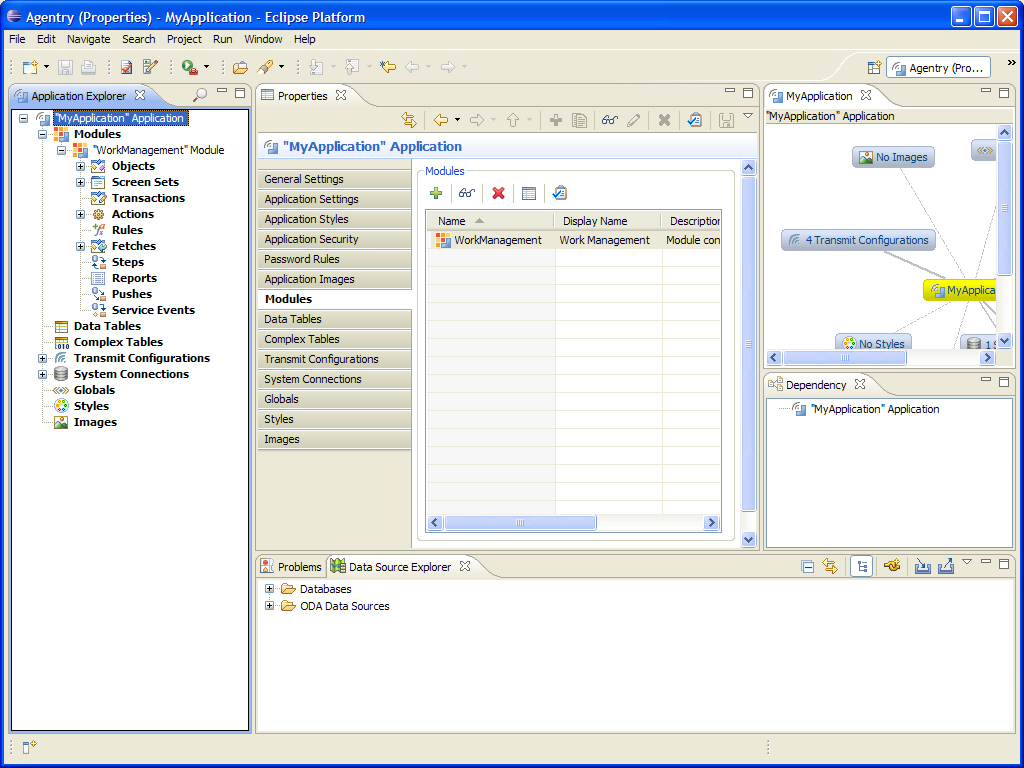Click the clipboard-check icon in Modules section
The width and height of the screenshot is (1024, 768).
[559, 193]
